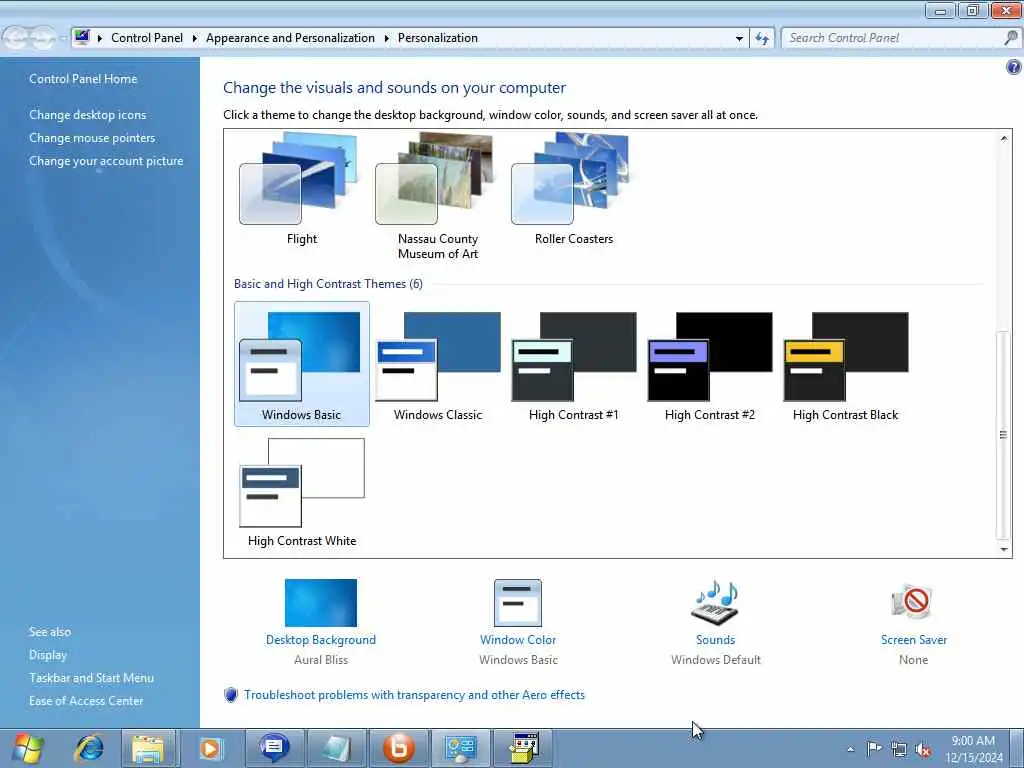
Task: Open Window Color settings icon
Action: 518,603
